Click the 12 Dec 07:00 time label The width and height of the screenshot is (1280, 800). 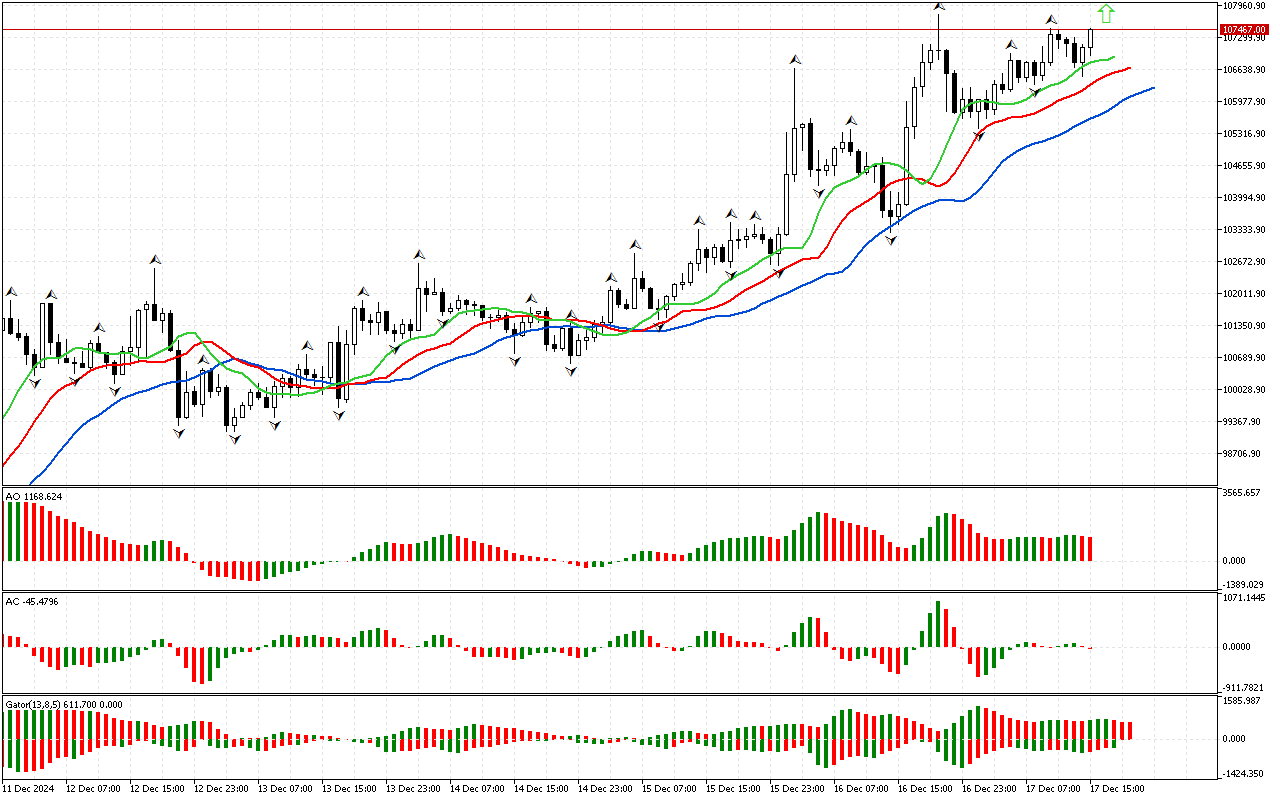pyautogui.click(x=92, y=789)
